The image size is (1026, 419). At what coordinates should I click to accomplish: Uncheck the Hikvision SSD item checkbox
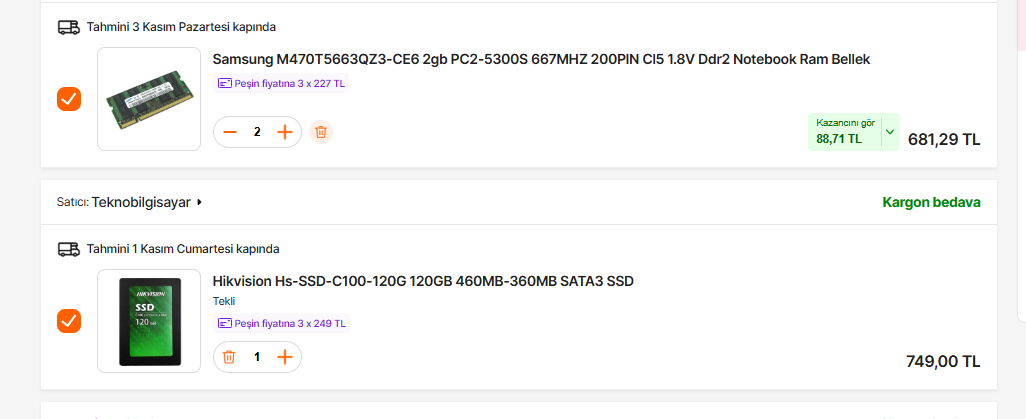coord(69,321)
